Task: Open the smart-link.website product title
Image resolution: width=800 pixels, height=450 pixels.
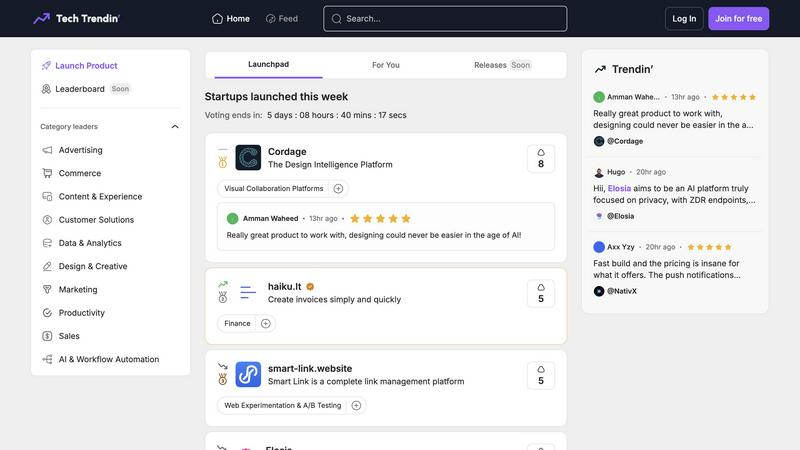Action: point(310,368)
